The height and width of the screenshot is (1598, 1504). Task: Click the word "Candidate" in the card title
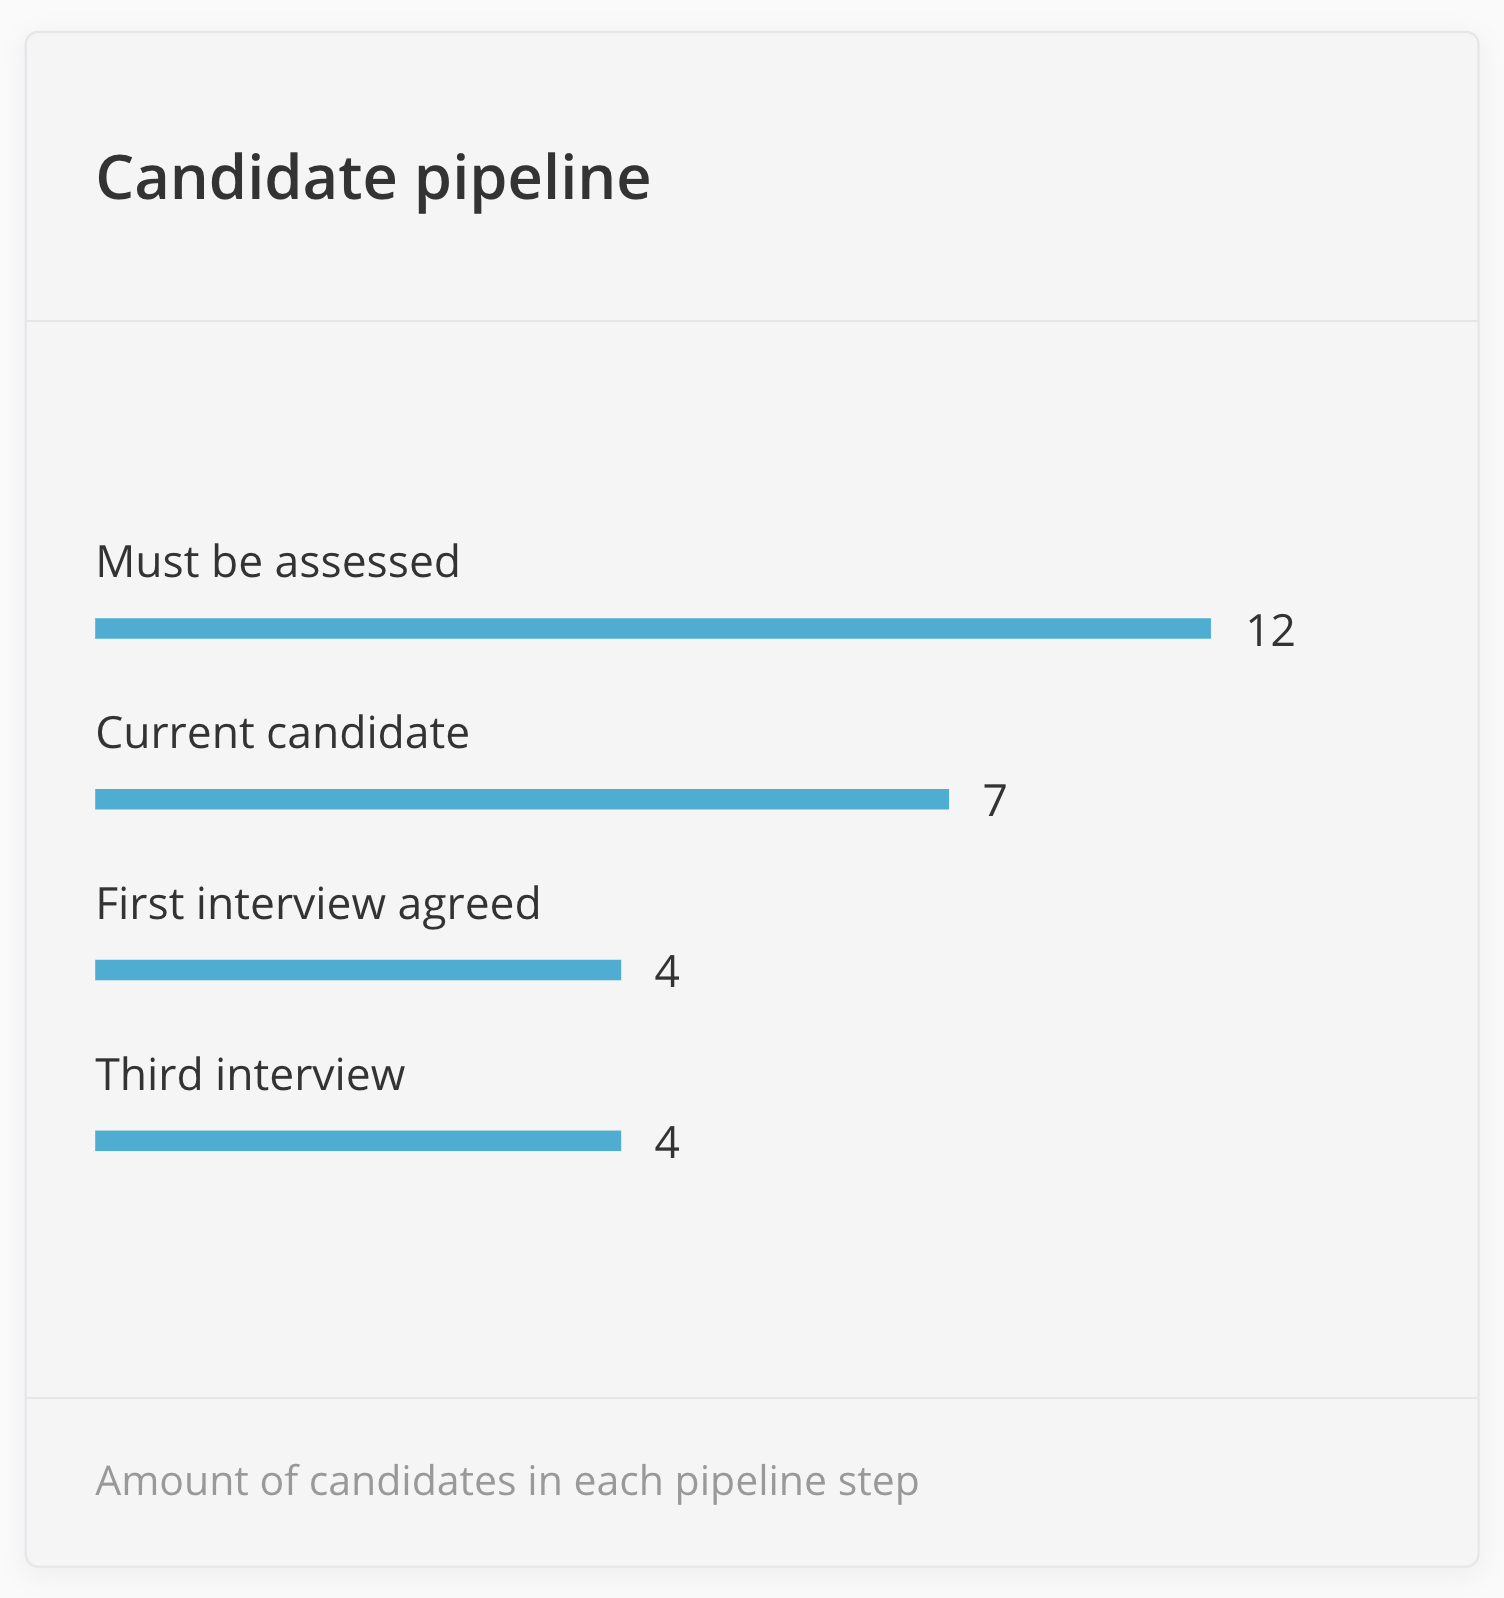246,178
